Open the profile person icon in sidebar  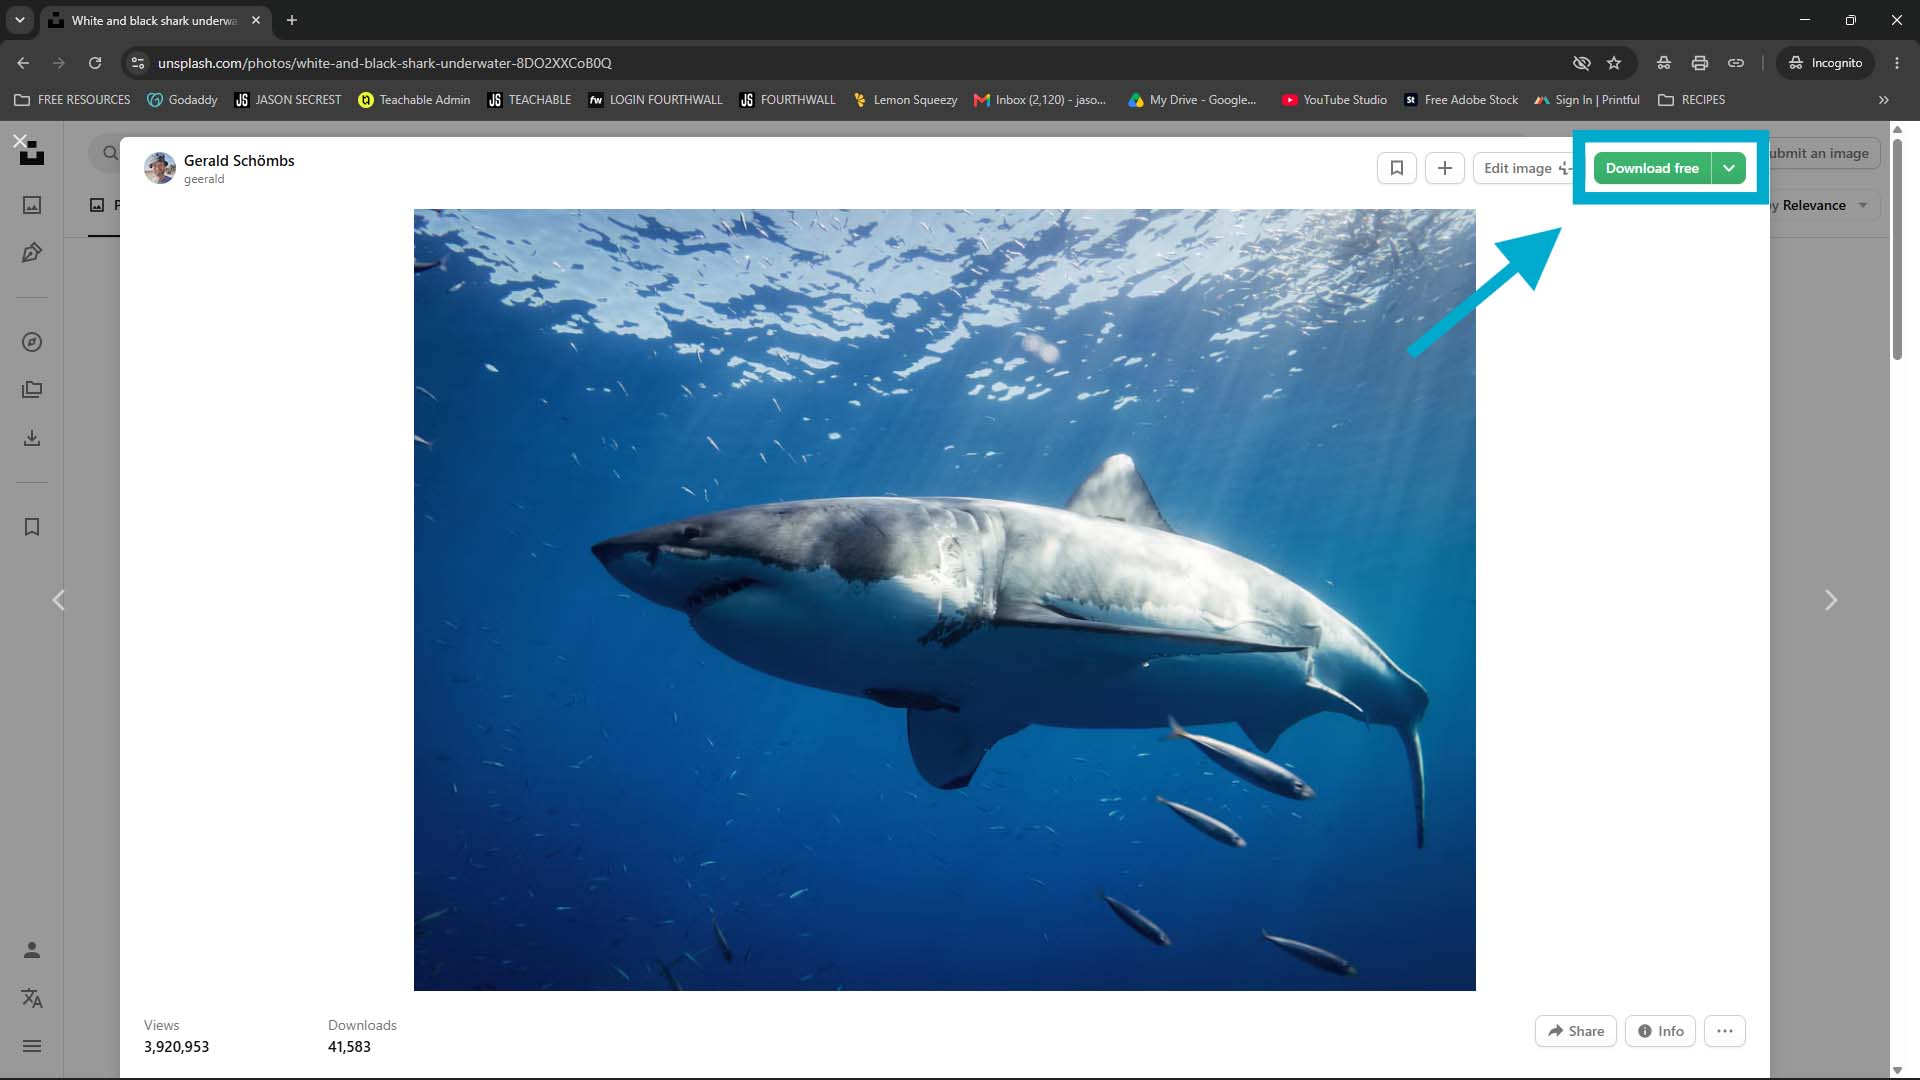(x=32, y=950)
